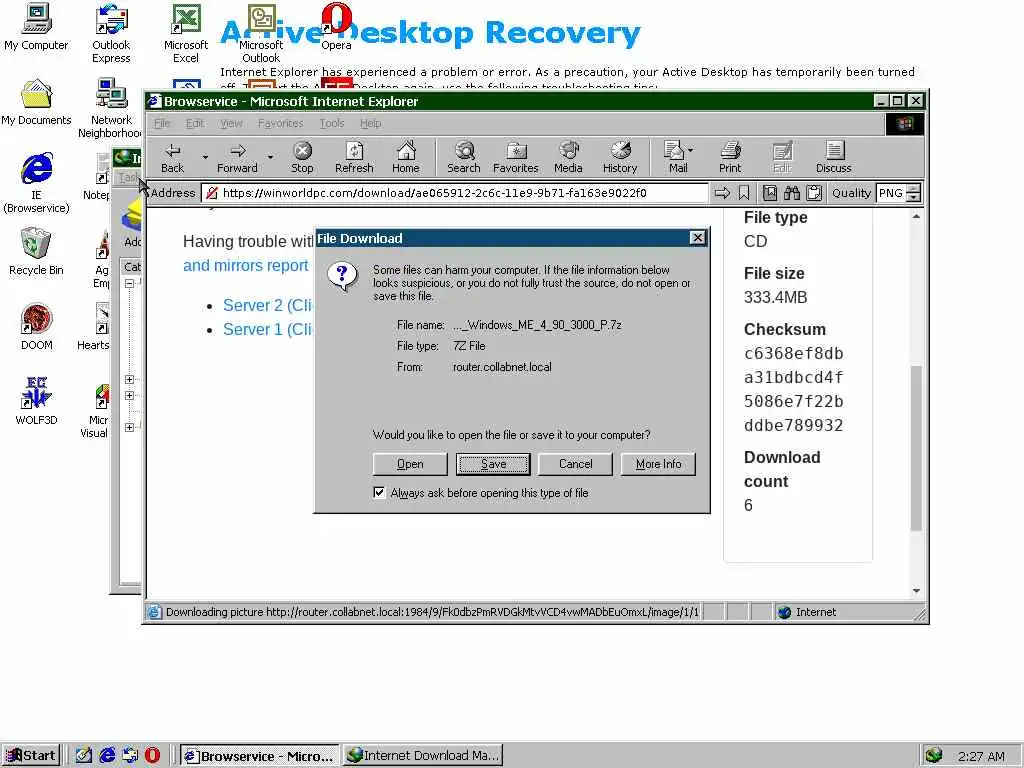Open the My Documents desktop folder
The image size is (1024, 768).
[36, 102]
